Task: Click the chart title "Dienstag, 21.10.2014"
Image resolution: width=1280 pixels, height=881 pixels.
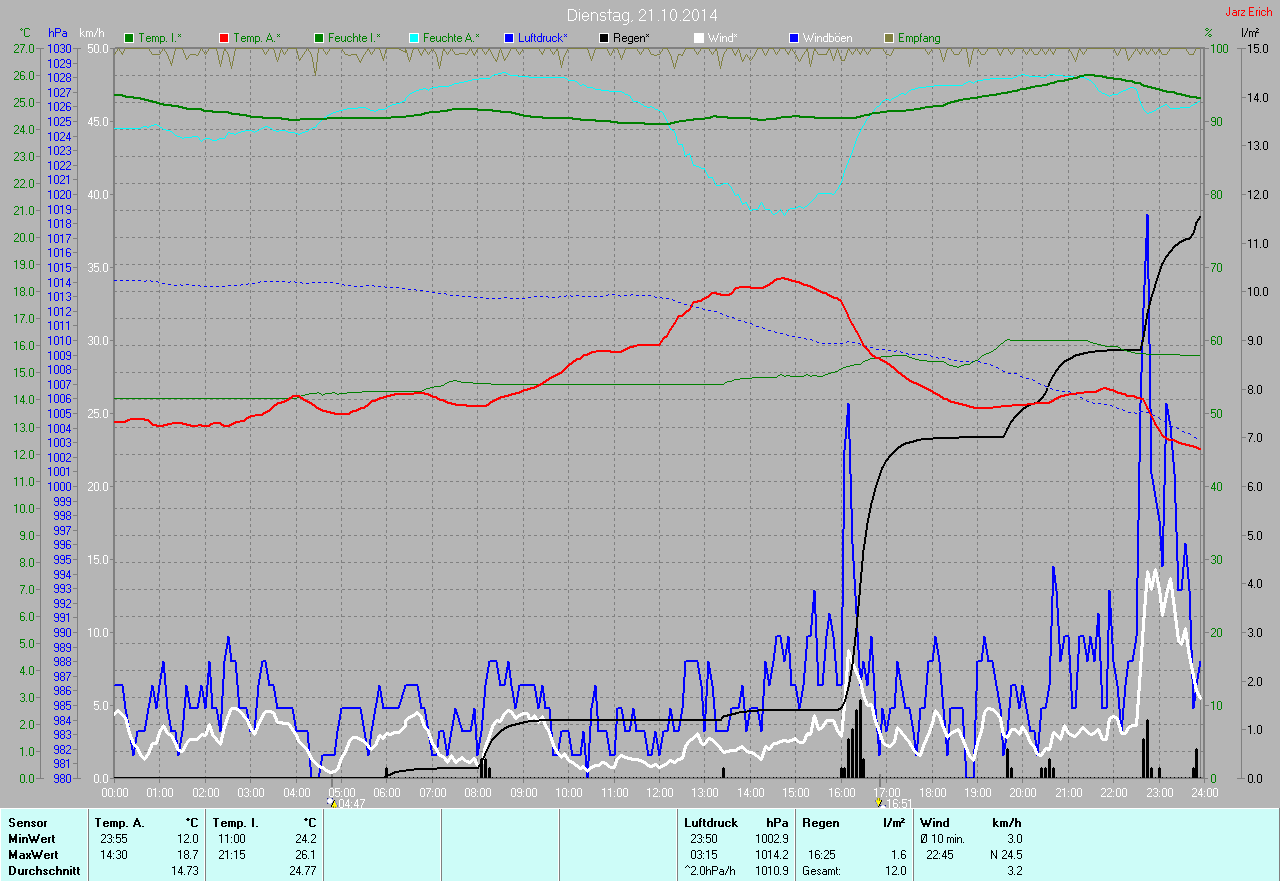Action: (642, 15)
